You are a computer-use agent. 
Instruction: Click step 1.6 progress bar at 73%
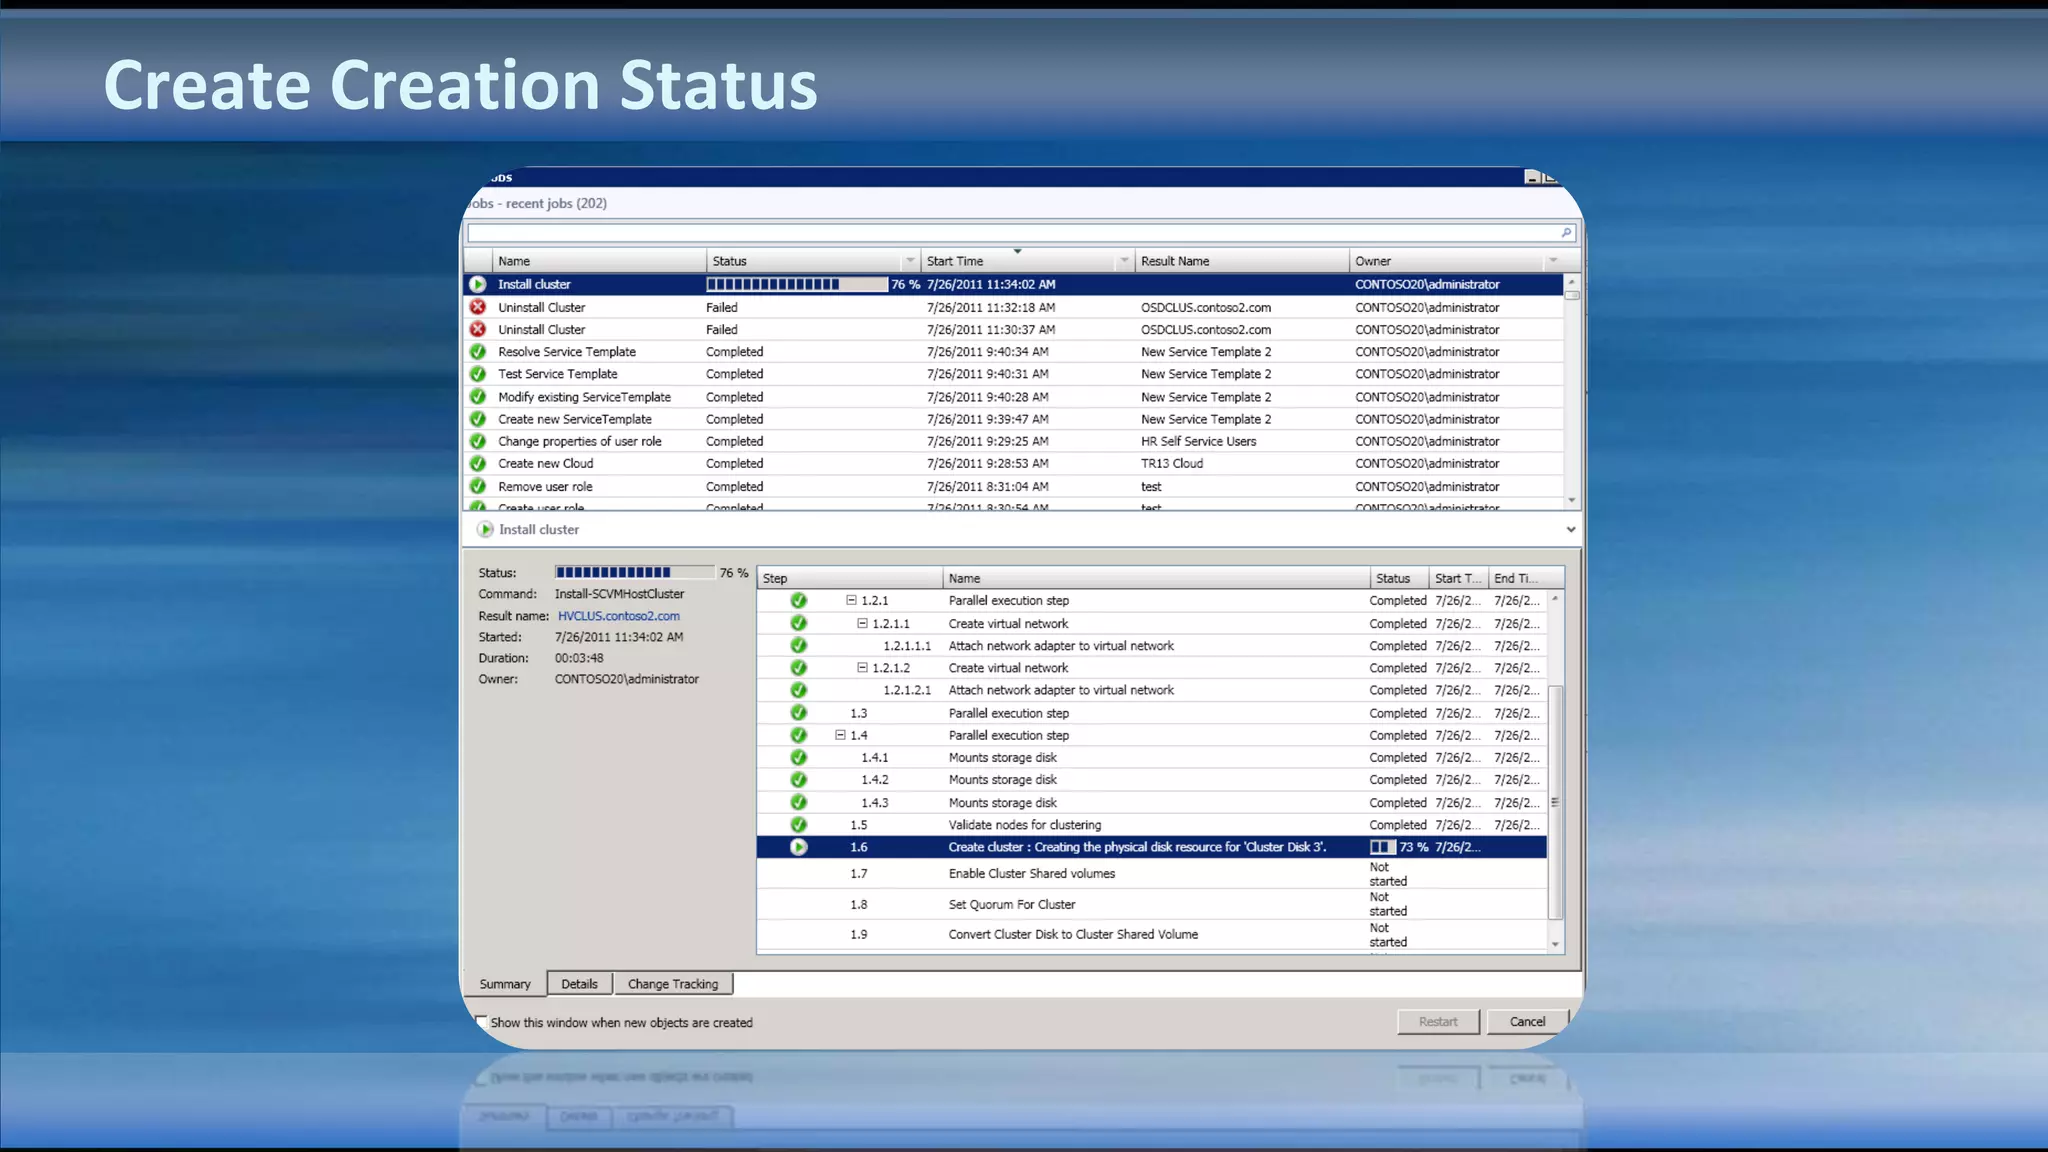click(1383, 847)
